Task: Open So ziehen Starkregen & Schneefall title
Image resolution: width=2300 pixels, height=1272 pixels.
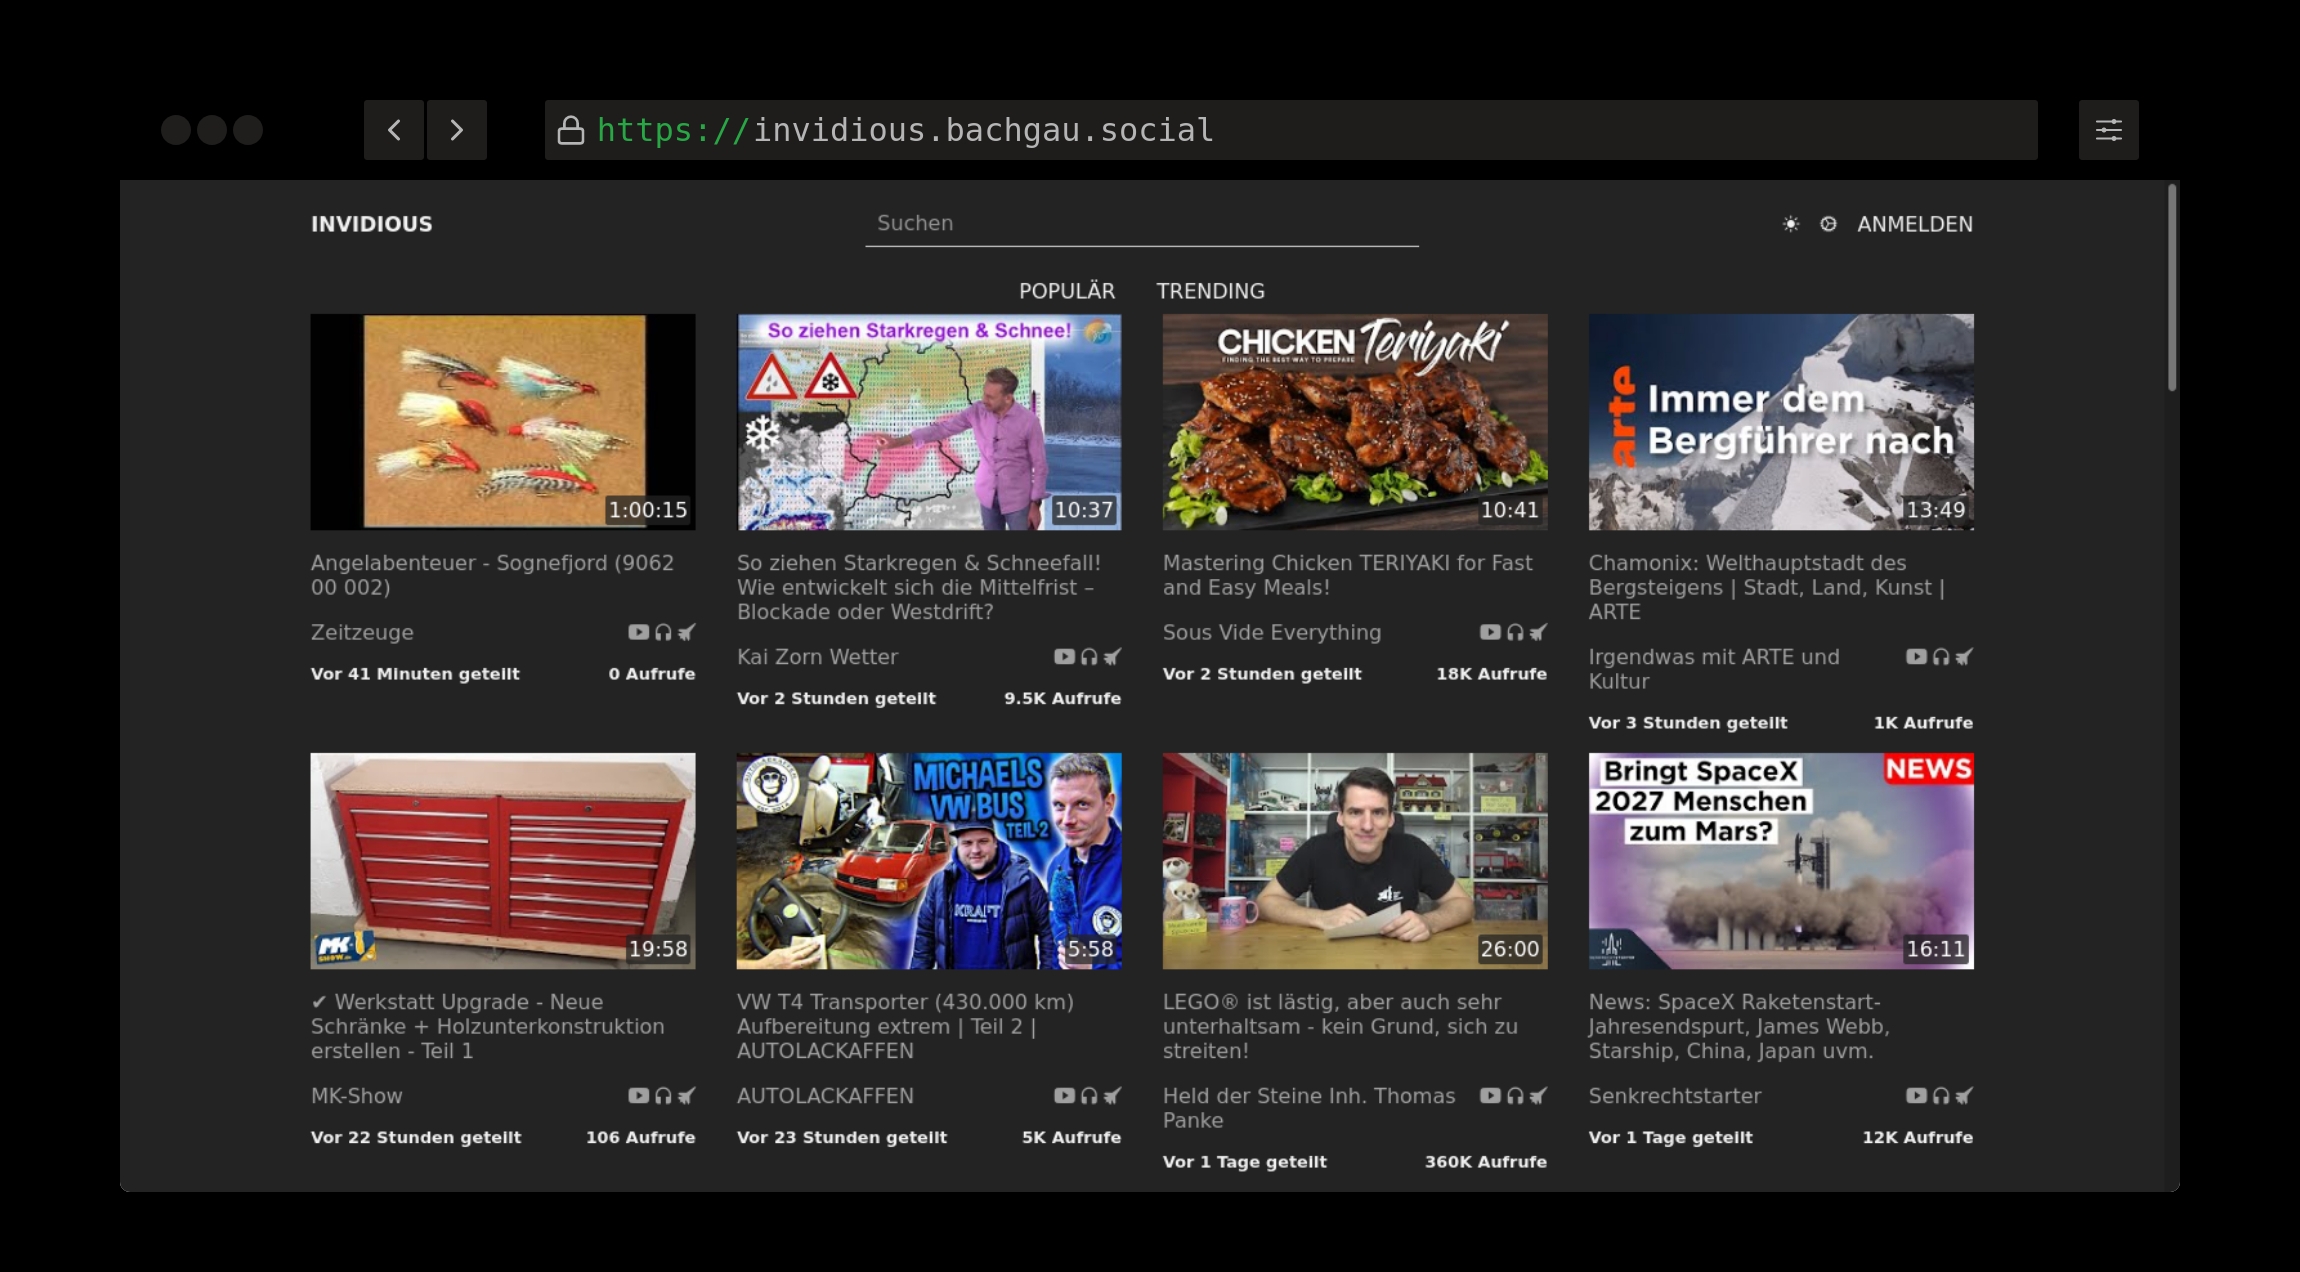Action: click(918, 587)
